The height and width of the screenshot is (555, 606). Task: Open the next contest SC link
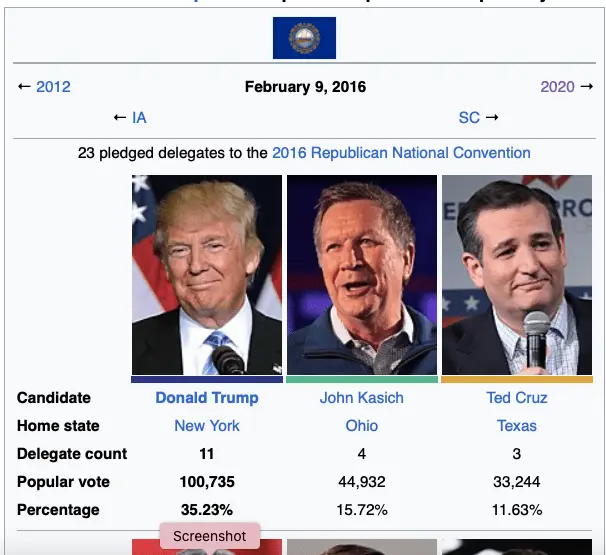(x=469, y=118)
